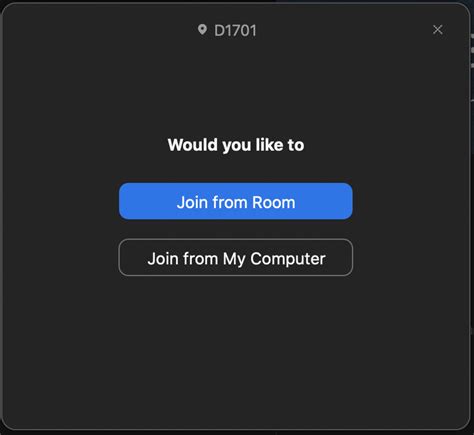Select the room location indicator D1701
The width and height of the screenshot is (474, 435).
click(x=235, y=31)
